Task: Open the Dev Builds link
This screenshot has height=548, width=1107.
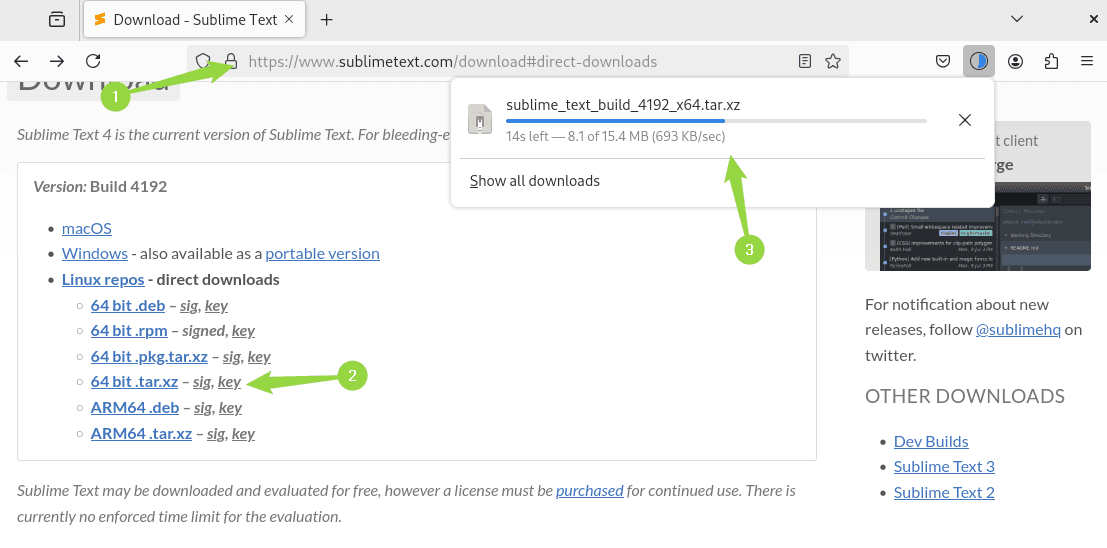Action: 931,441
